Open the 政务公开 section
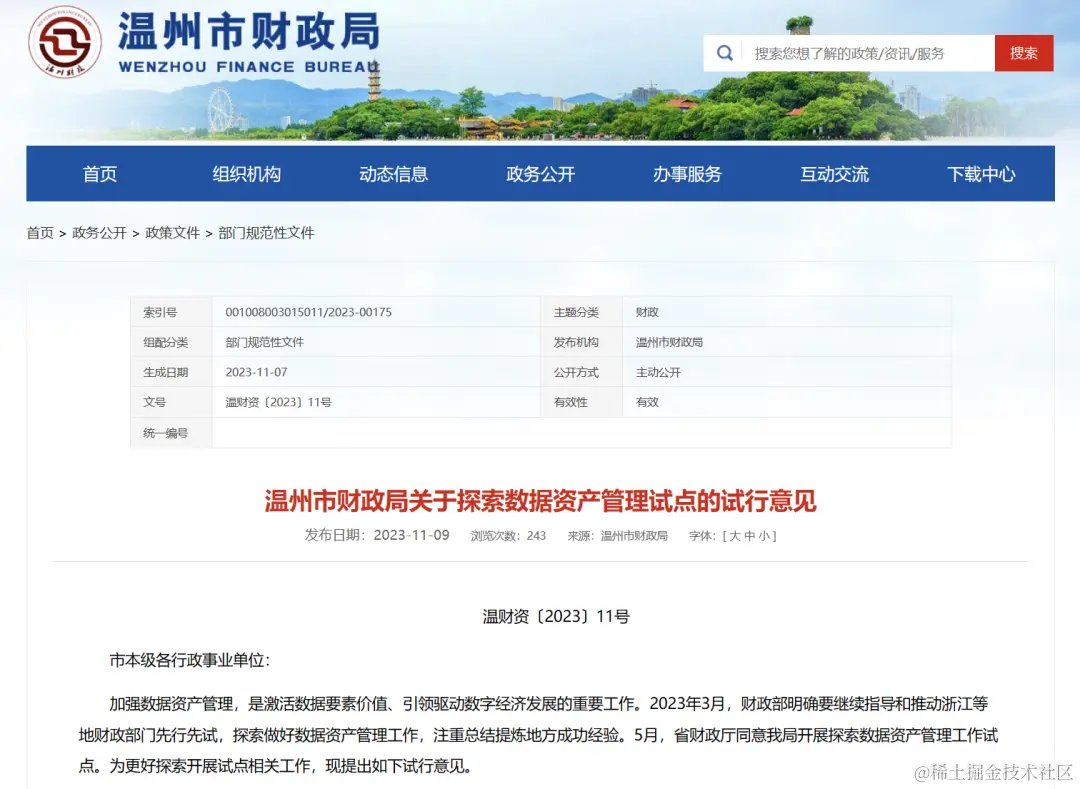Screen dimensions: 1080x789 [539, 173]
